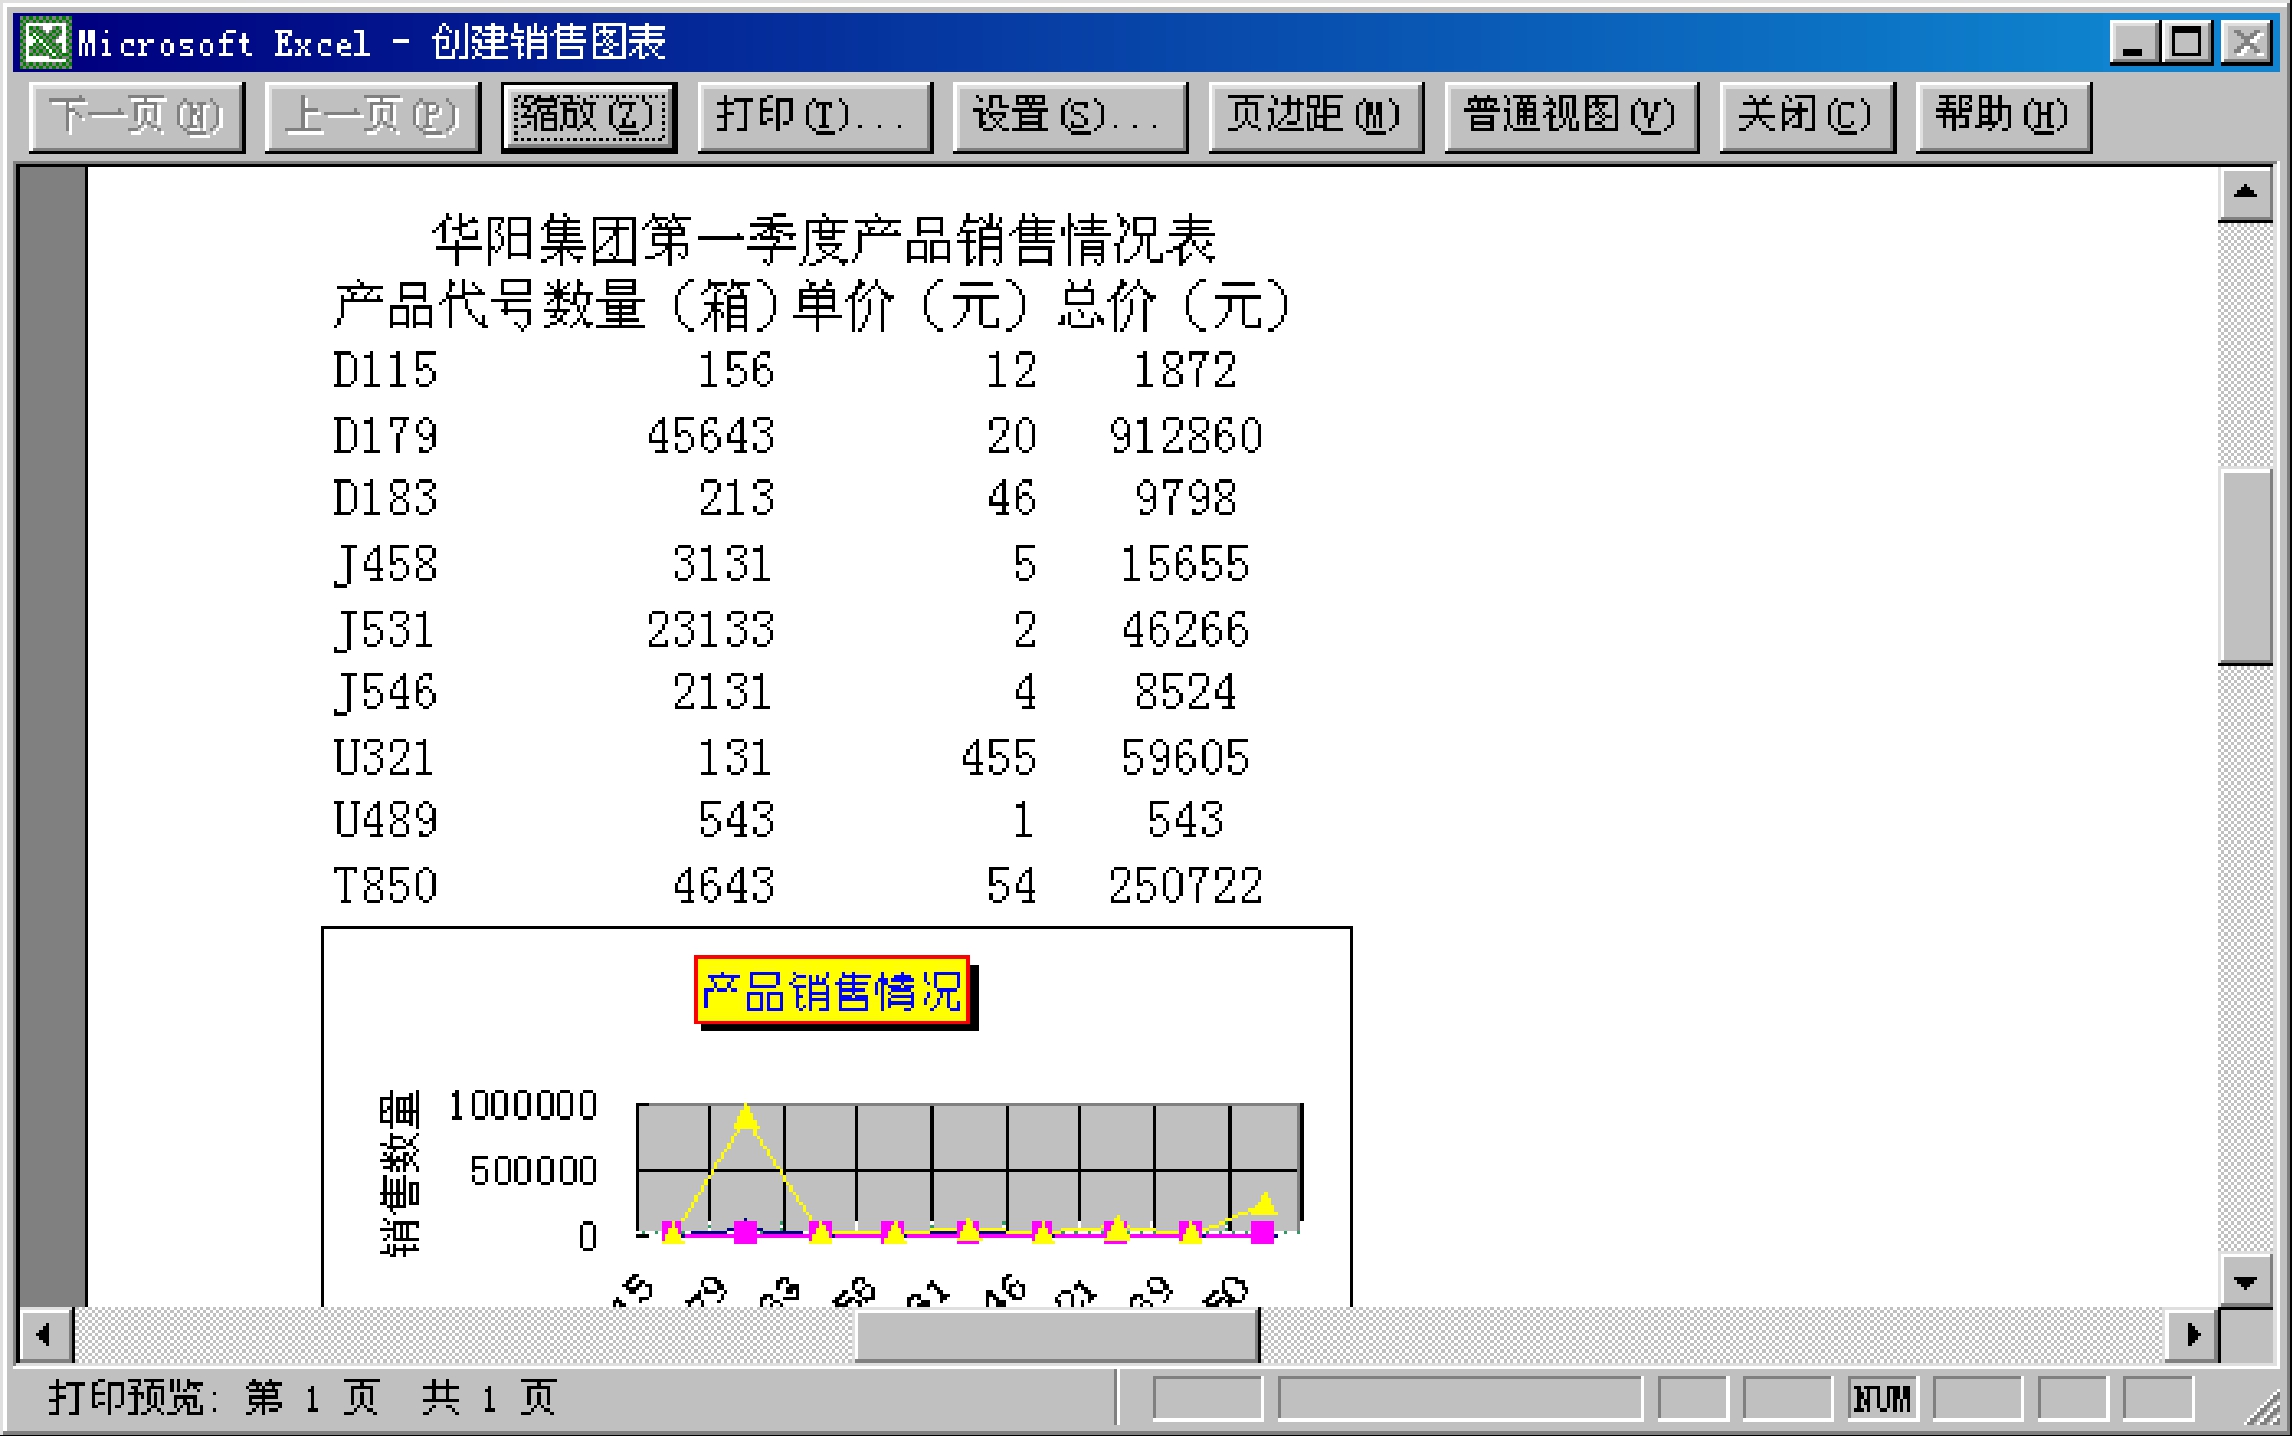The image size is (2292, 1436).
Task: Click the horizontal scrollbar right arrow
Action: point(2192,1334)
